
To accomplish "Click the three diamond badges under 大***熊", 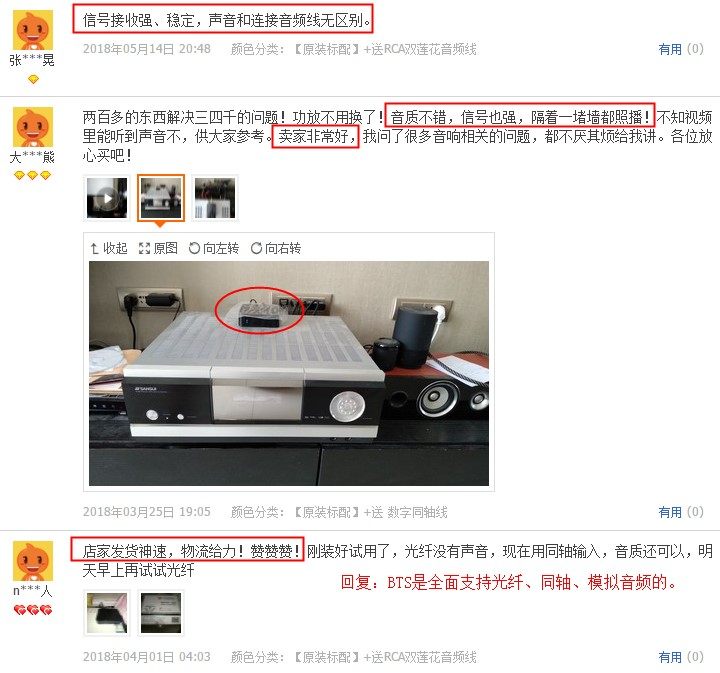I will [33, 175].
